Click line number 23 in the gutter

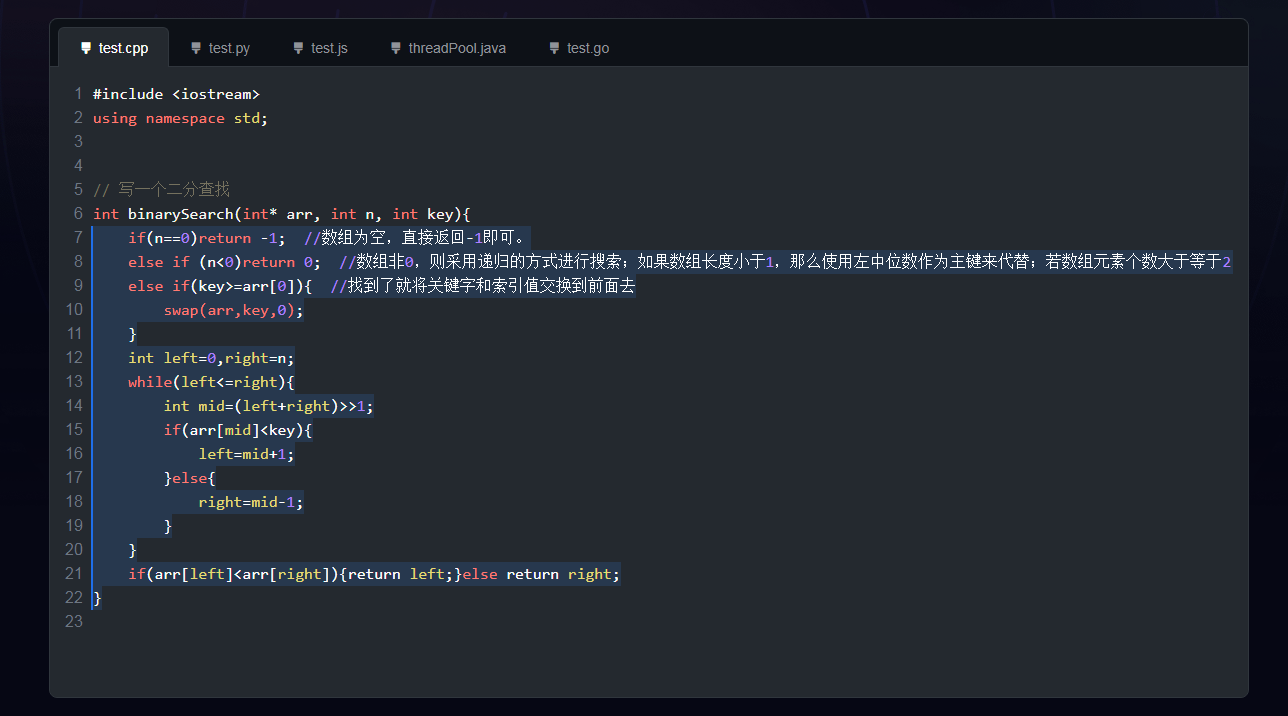pyautogui.click(x=74, y=622)
